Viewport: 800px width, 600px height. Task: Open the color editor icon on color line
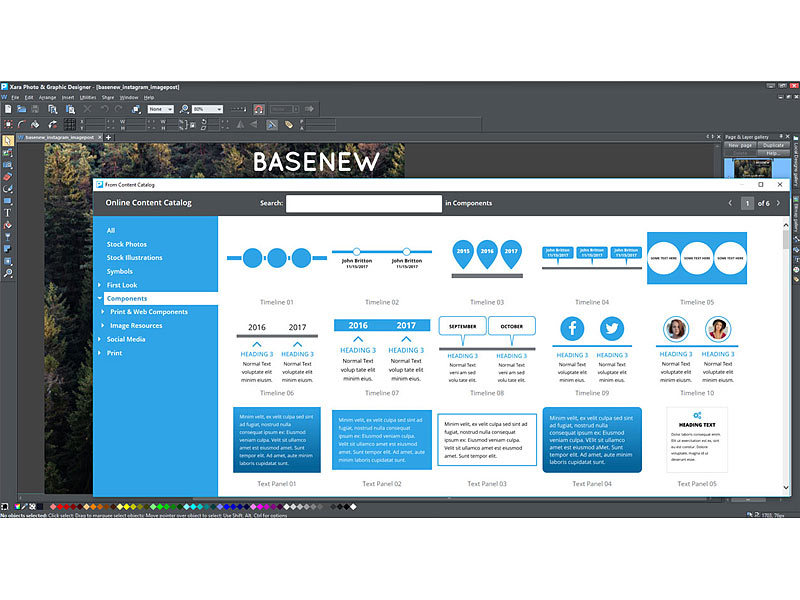[17, 507]
